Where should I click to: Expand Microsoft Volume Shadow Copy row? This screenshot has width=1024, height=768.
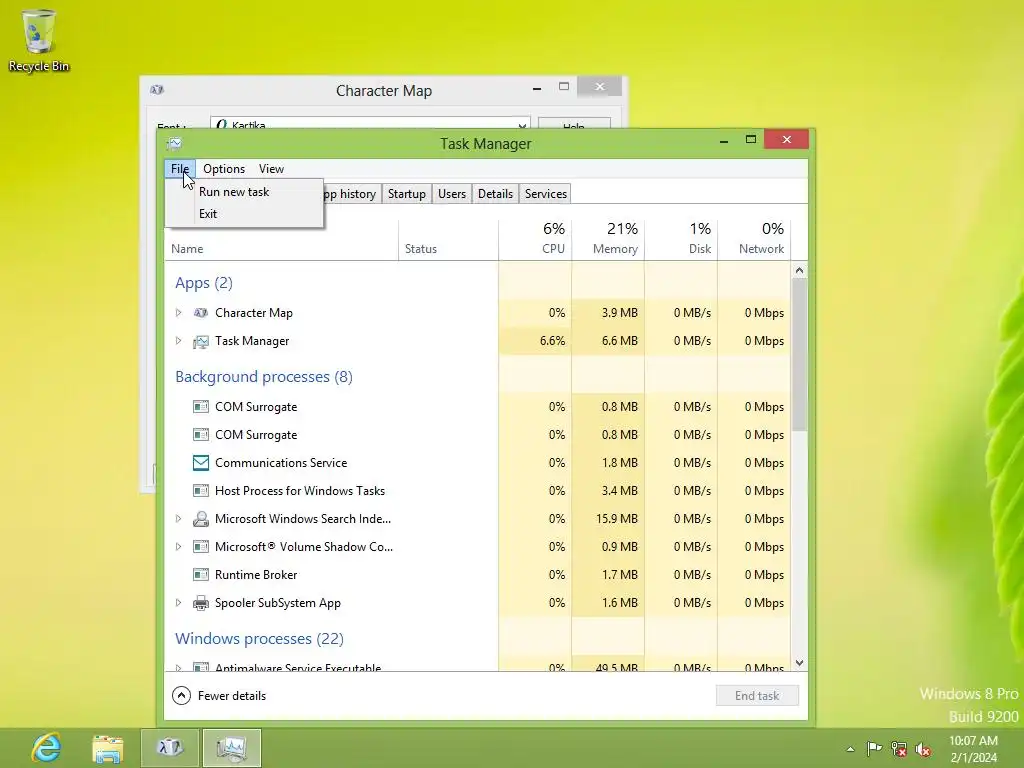178,547
